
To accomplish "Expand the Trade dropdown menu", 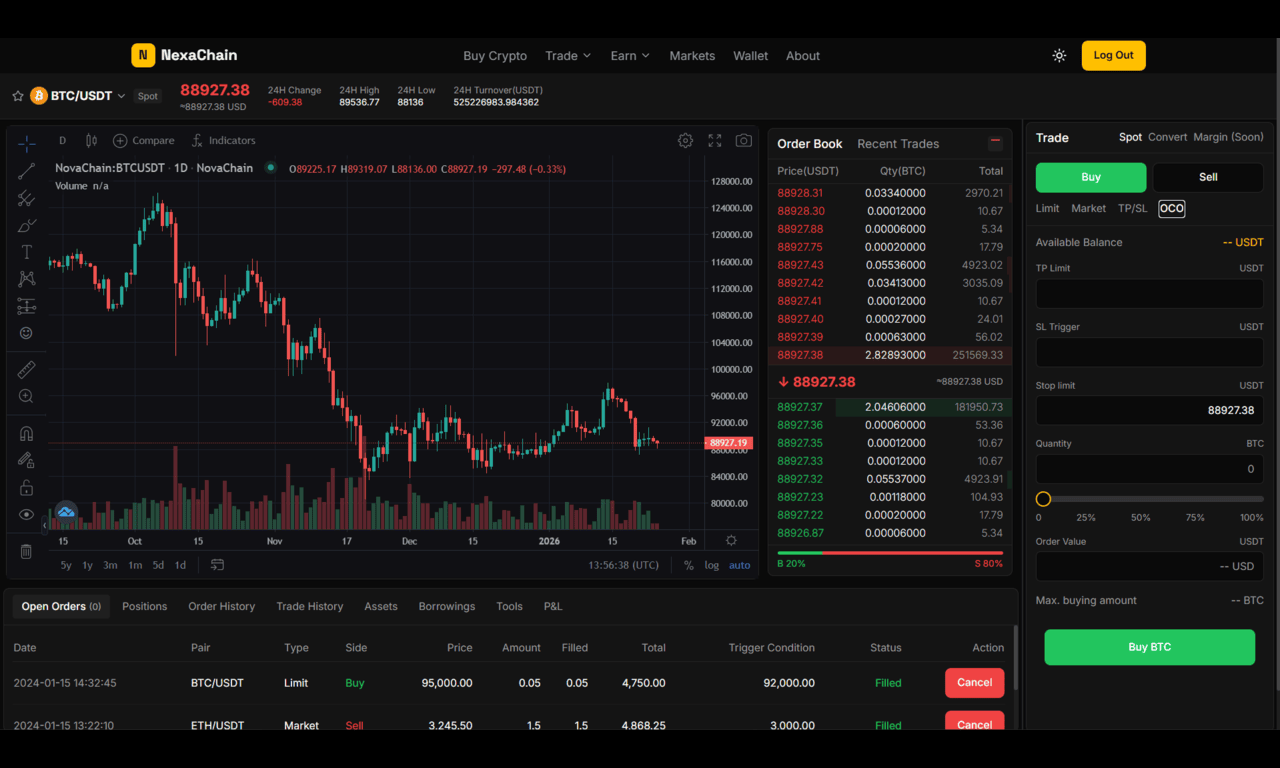I will pyautogui.click(x=568, y=56).
